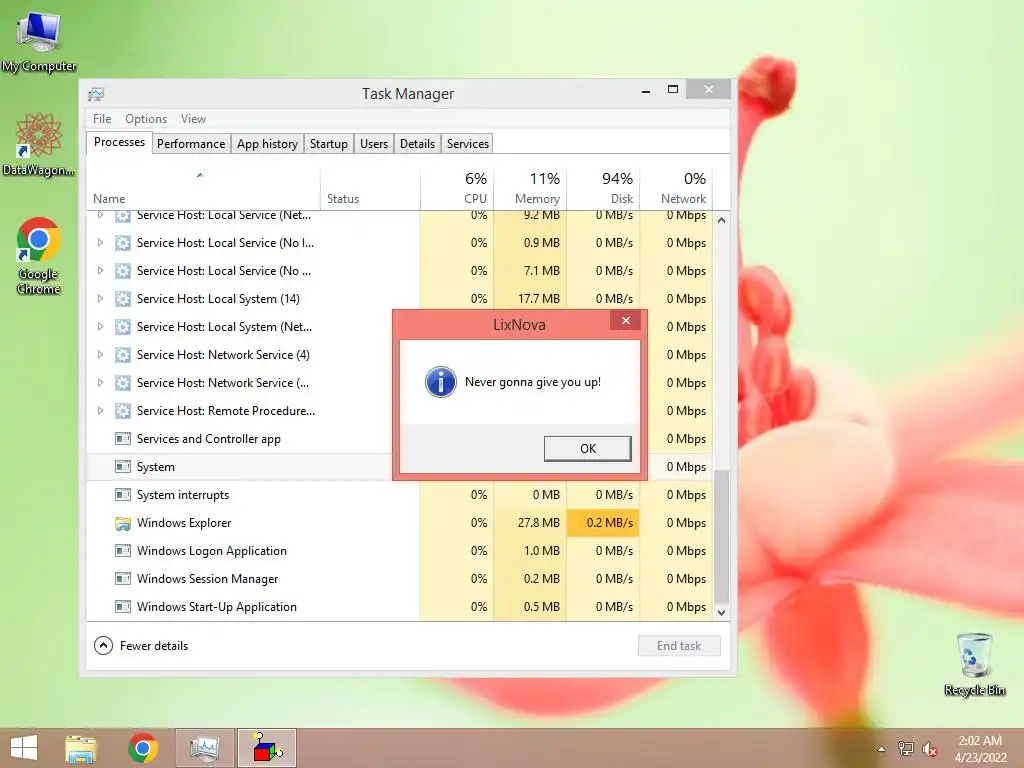Select the Processes tab
This screenshot has width=1024, height=768.
119,142
